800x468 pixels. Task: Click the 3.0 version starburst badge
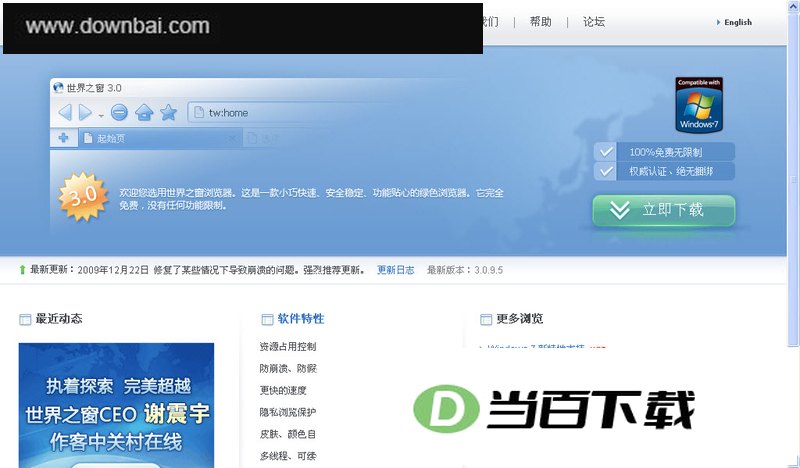pos(83,196)
